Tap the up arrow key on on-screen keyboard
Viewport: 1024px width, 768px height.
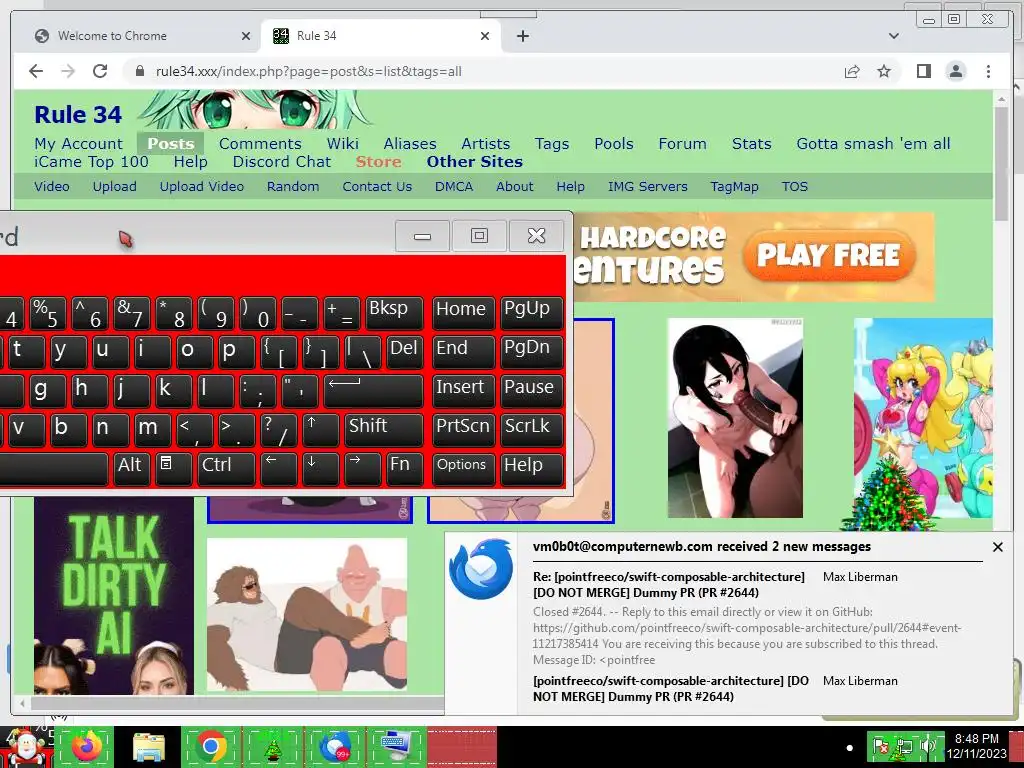321,430
